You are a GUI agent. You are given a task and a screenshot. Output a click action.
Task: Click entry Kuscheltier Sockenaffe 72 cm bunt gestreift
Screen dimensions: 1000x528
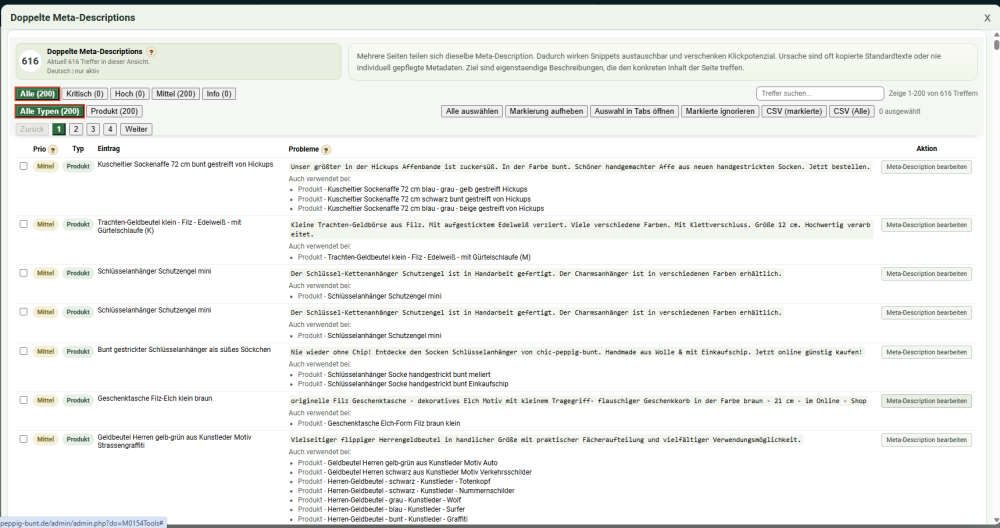(x=185, y=165)
